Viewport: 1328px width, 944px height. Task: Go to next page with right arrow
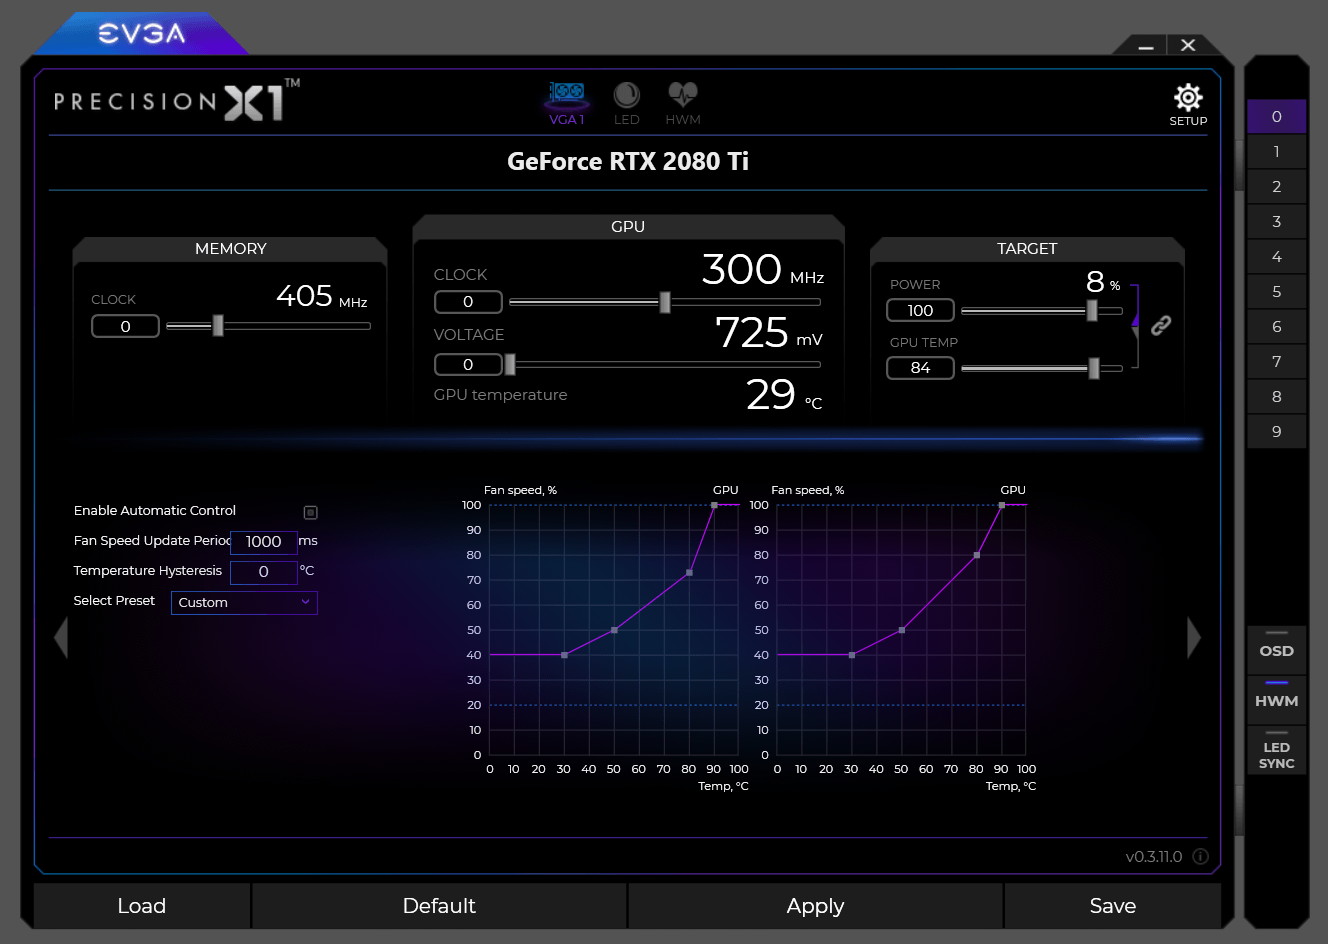[1194, 638]
